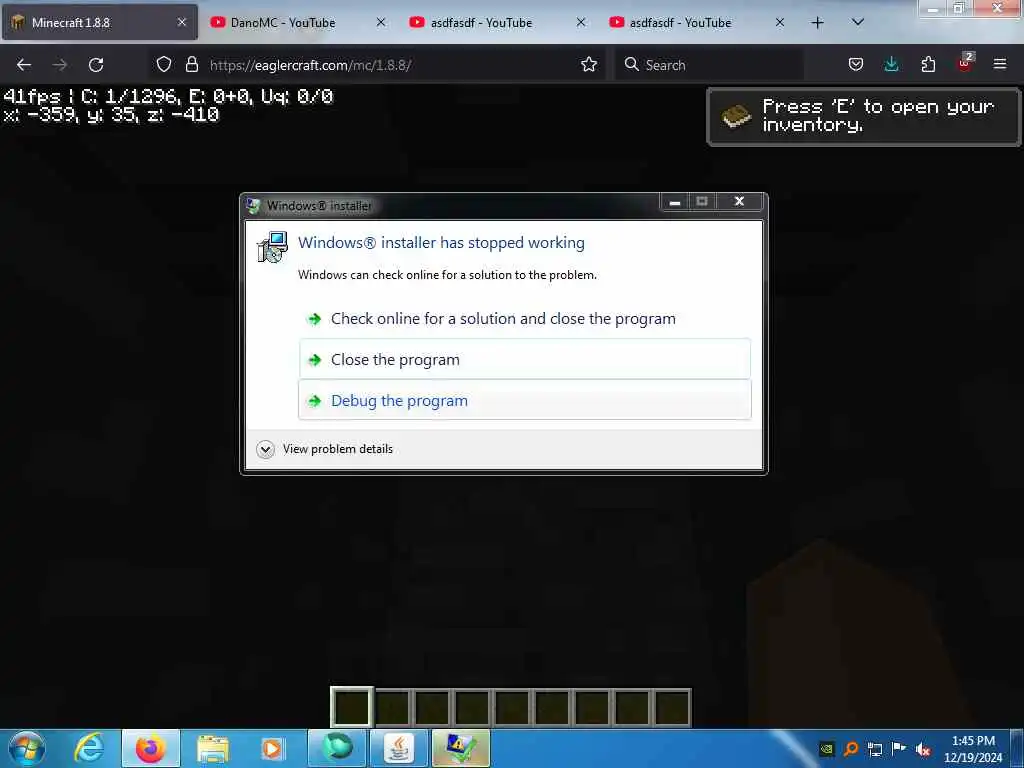Open the Windows Start menu orb
1024x768 pixels.
click(x=27, y=748)
